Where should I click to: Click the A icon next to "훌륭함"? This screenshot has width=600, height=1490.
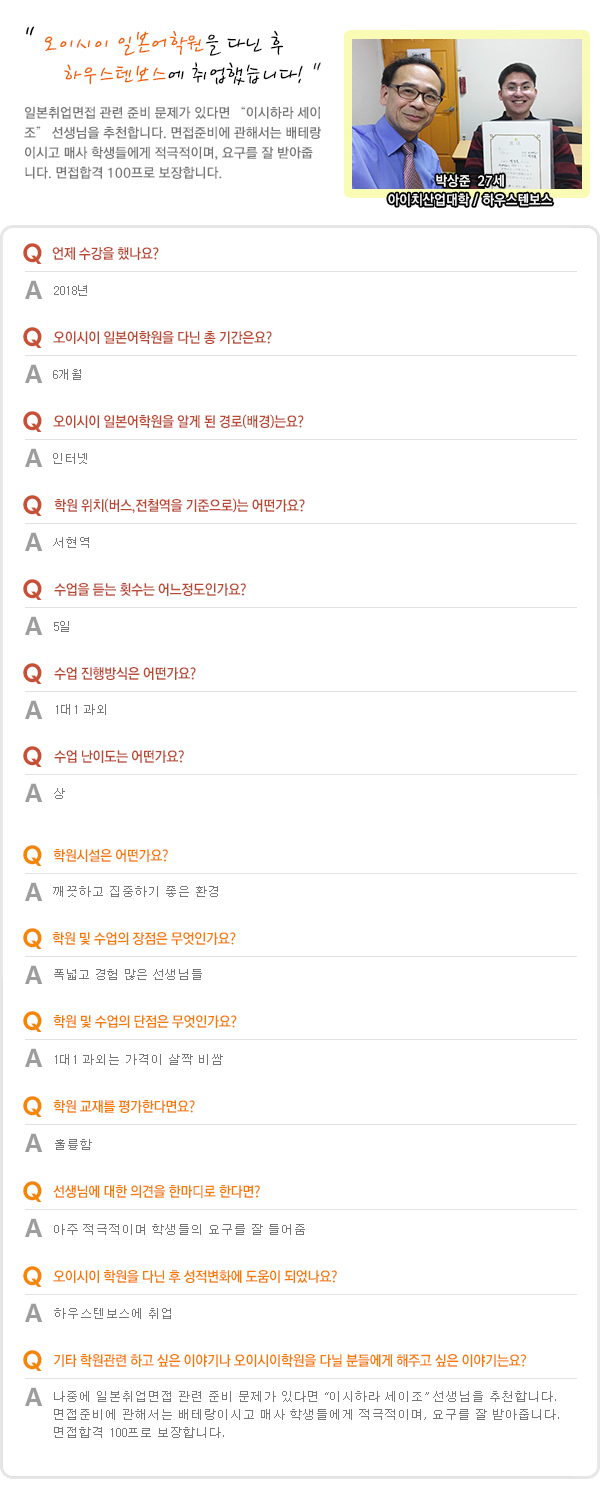[34, 1143]
